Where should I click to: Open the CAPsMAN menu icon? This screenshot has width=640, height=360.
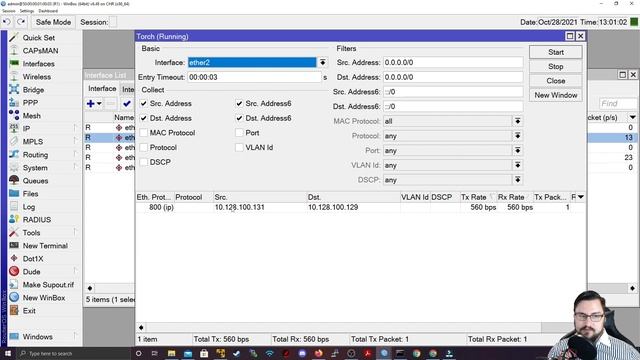coord(14,51)
